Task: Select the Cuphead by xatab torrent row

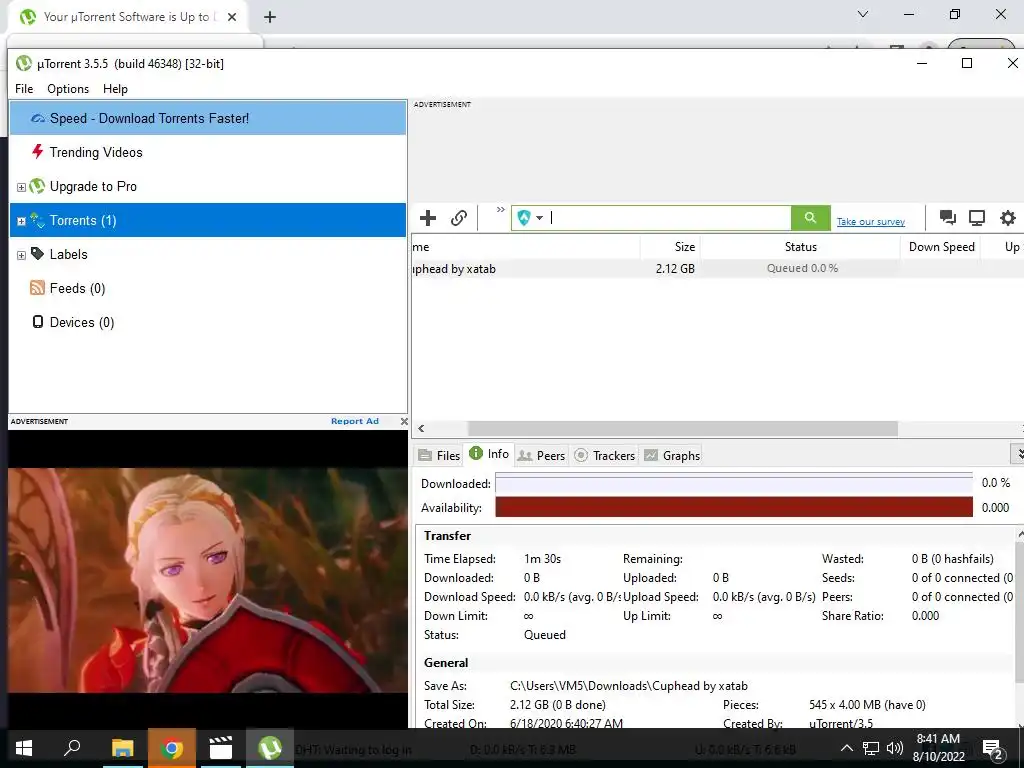Action: point(717,268)
